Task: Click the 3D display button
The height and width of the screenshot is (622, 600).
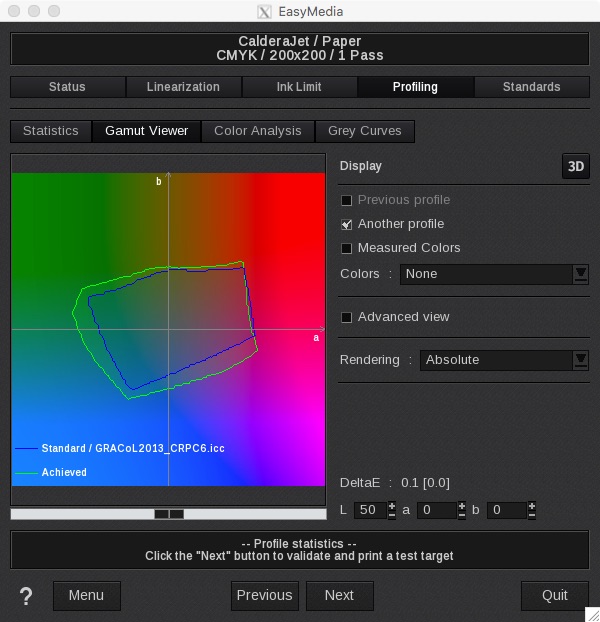Action: [x=575, y=166]
